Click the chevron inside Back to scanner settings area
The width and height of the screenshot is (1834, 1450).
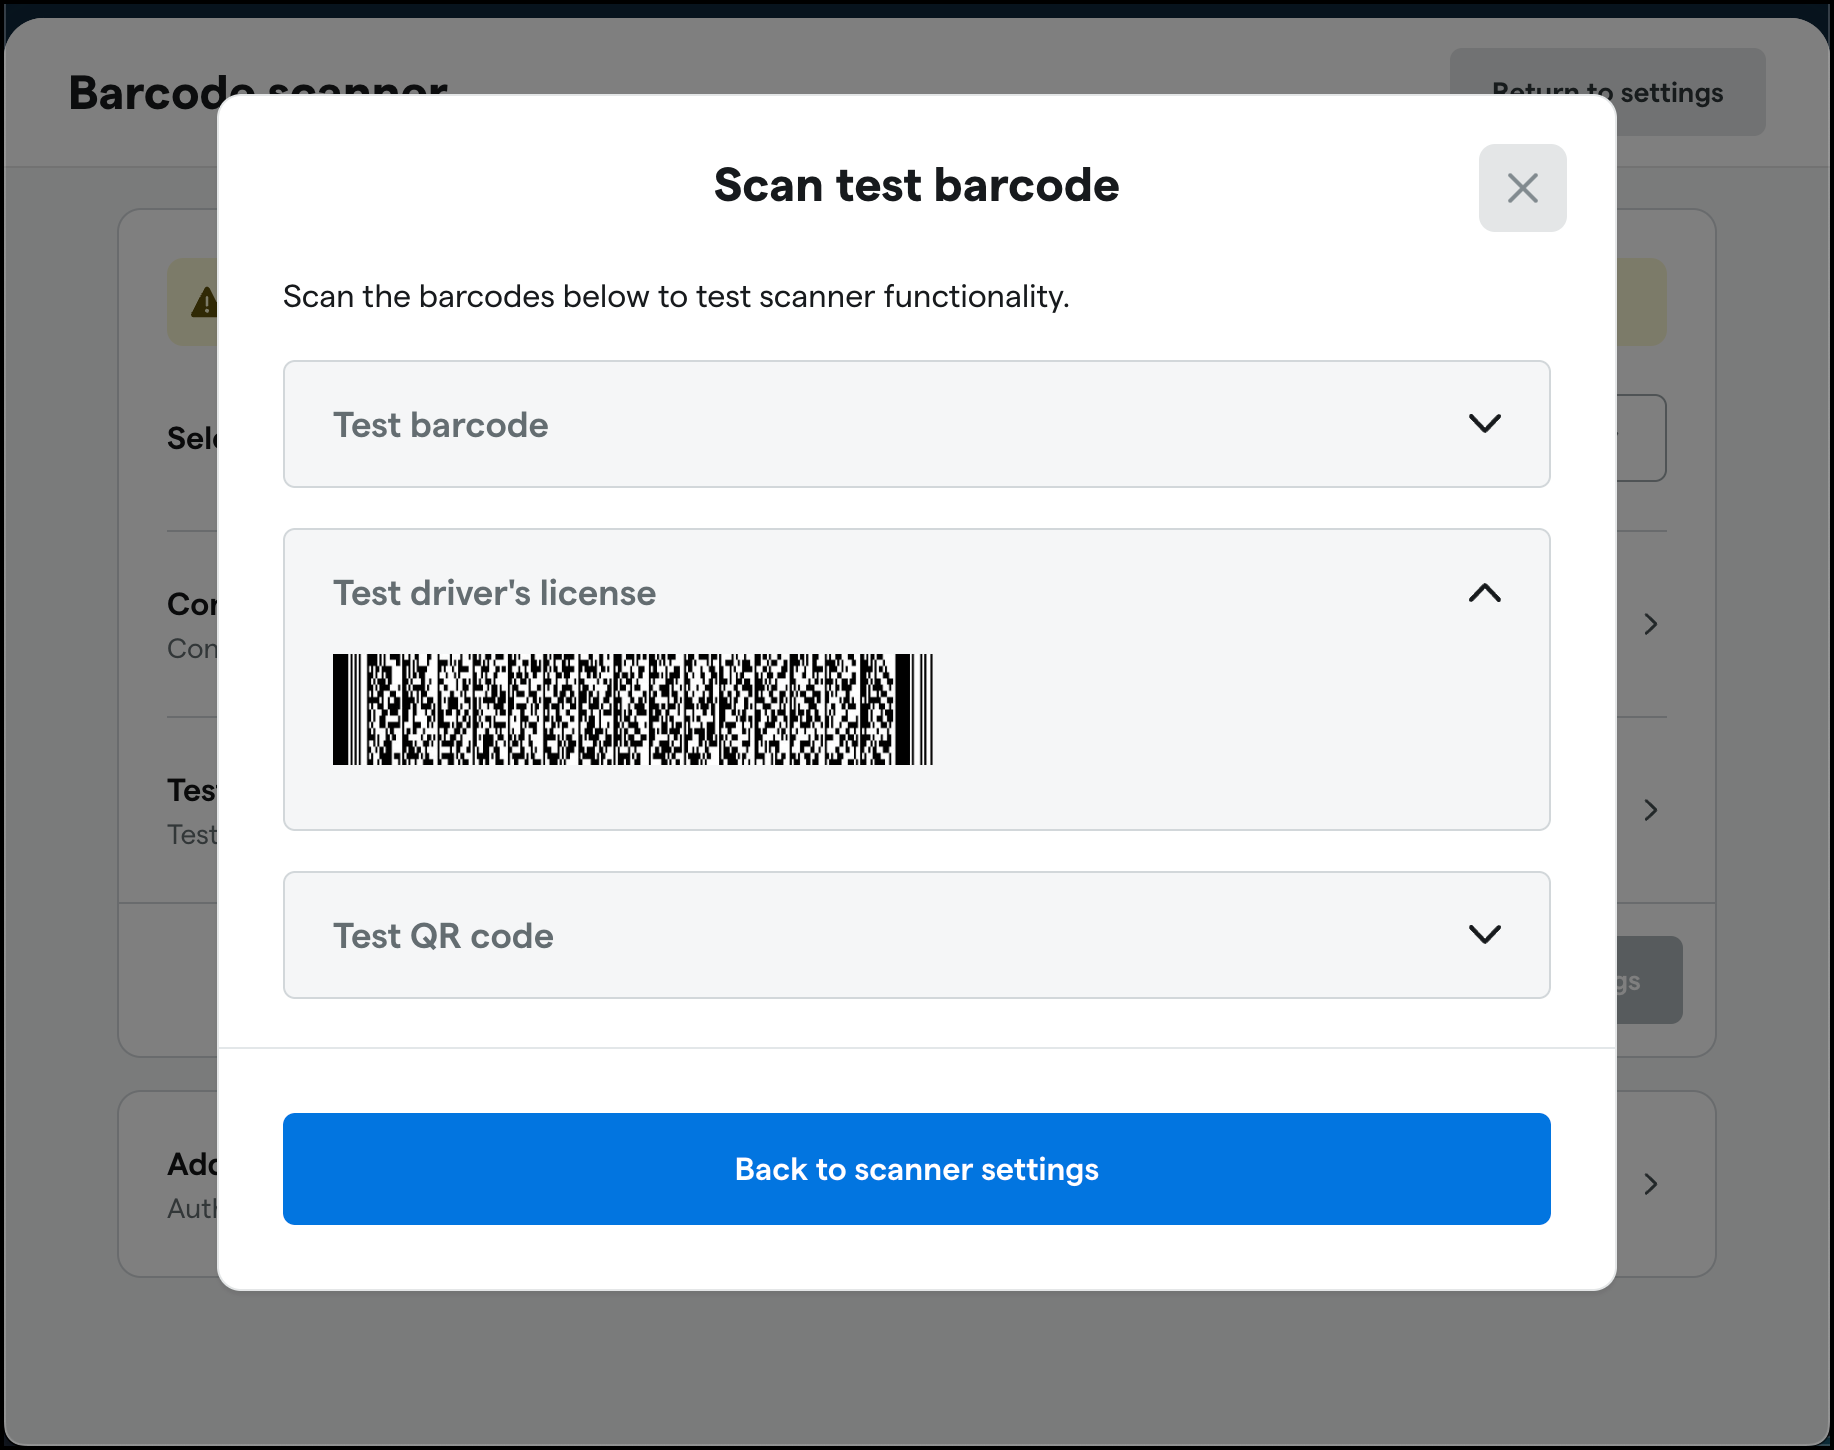916,1169
